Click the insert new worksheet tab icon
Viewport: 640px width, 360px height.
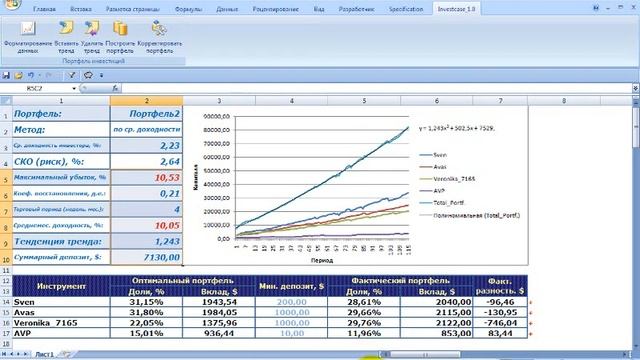65,354
